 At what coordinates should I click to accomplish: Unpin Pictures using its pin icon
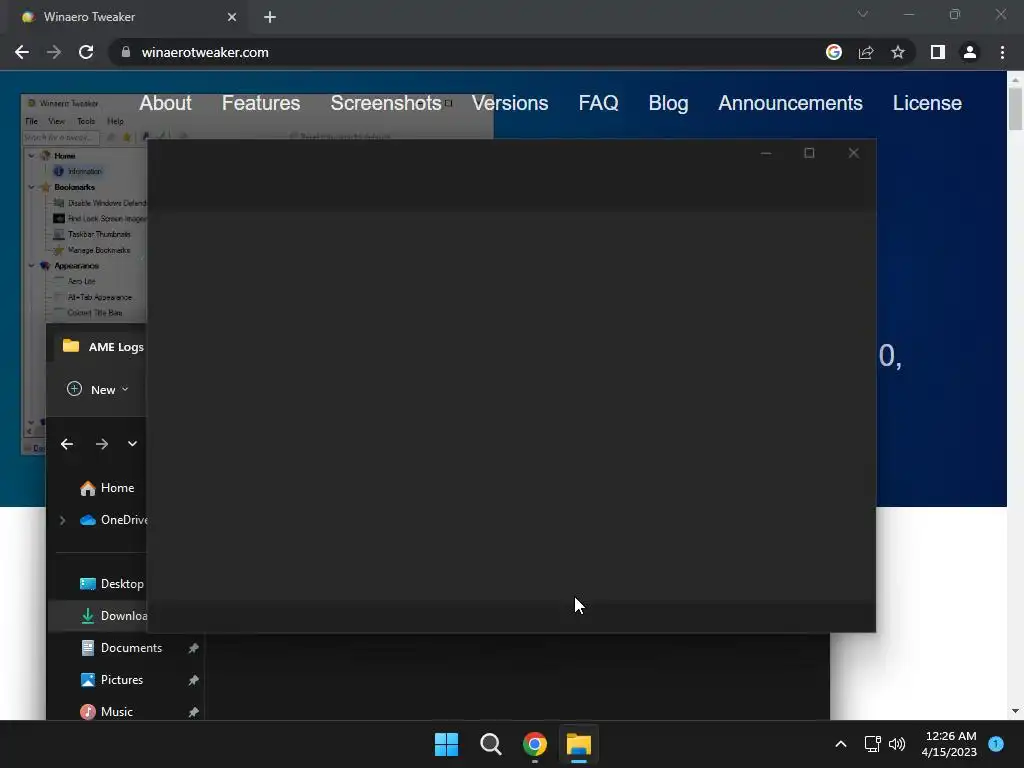(193, 680)
